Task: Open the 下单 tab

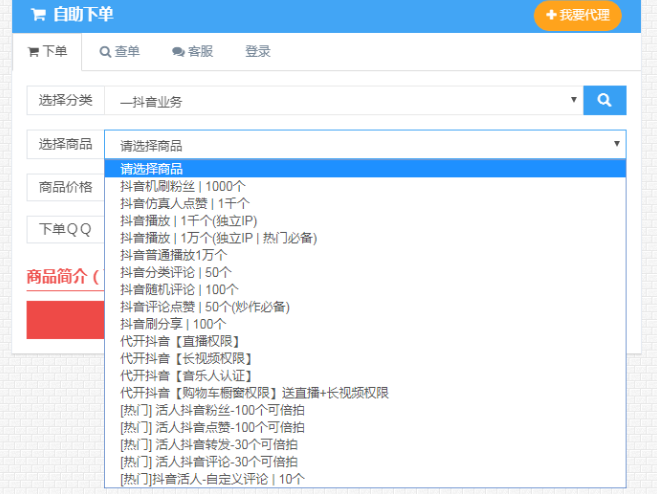Action: click(47, 52)
